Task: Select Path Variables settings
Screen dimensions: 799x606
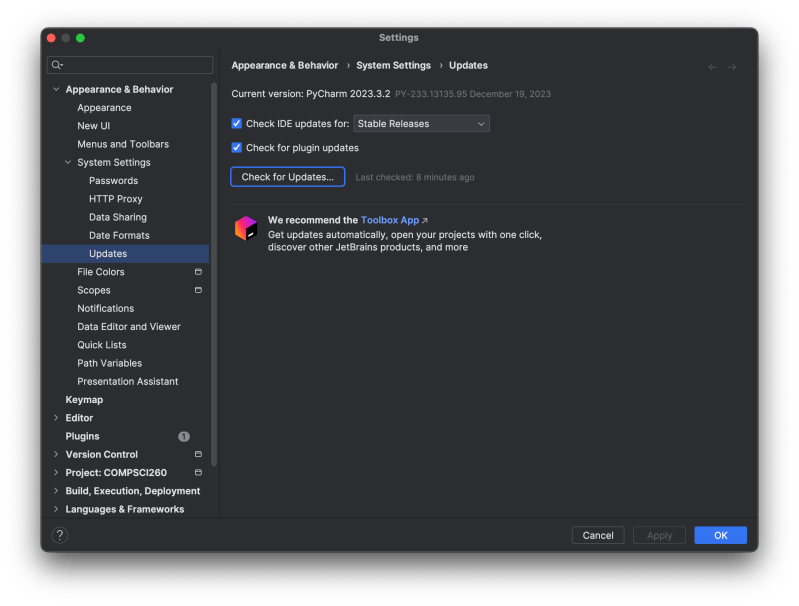Action: pos(110,363)
